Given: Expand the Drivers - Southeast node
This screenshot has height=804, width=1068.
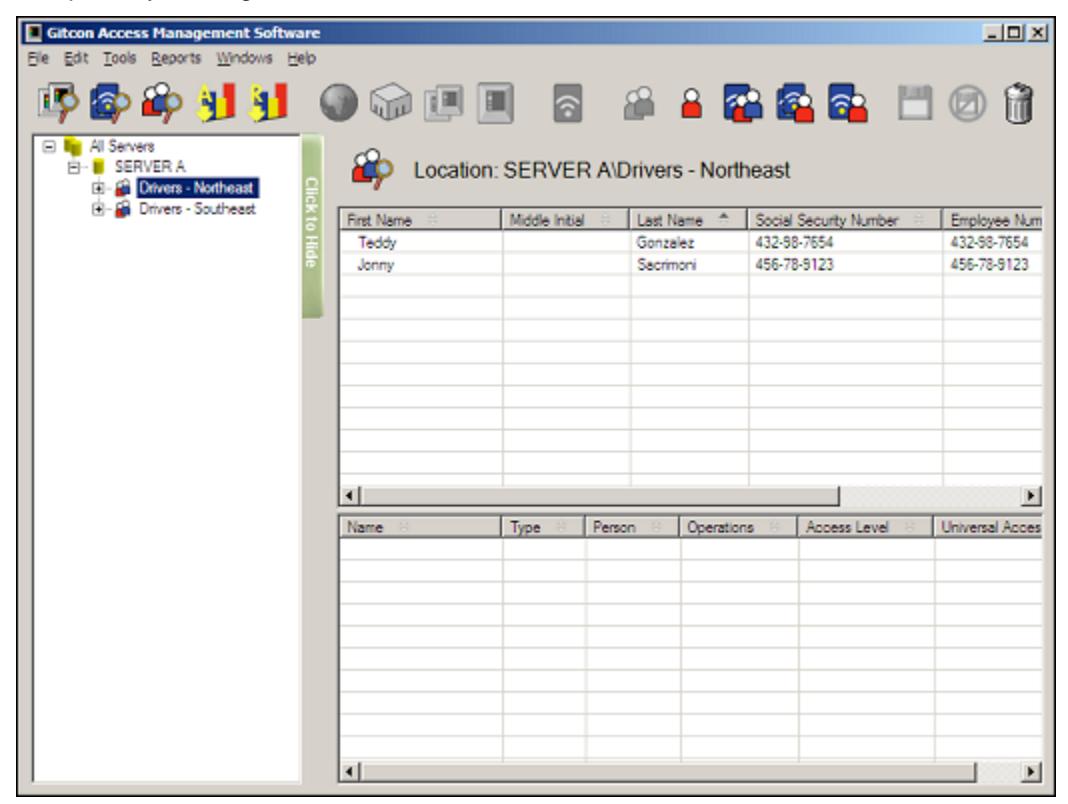Looking at the screenshot, I should point(98,209).
